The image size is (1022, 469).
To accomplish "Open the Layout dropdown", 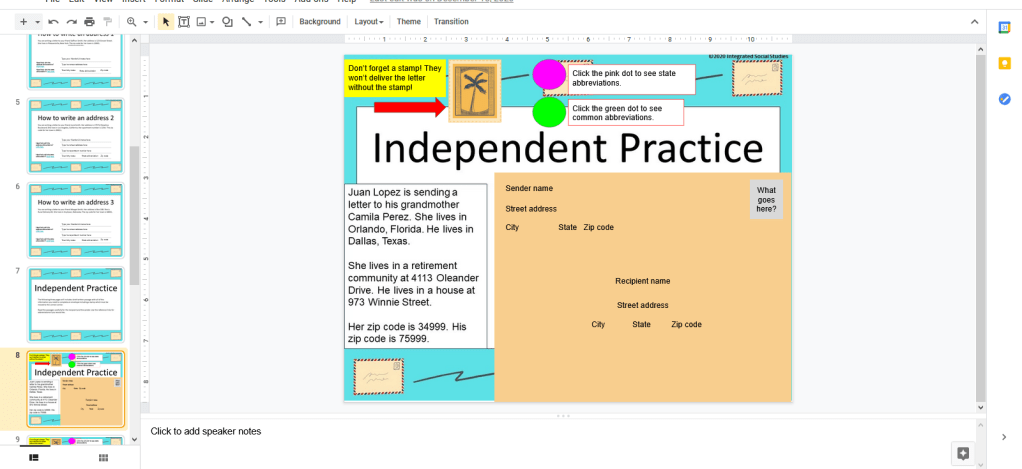I will [x=369, y=21].
